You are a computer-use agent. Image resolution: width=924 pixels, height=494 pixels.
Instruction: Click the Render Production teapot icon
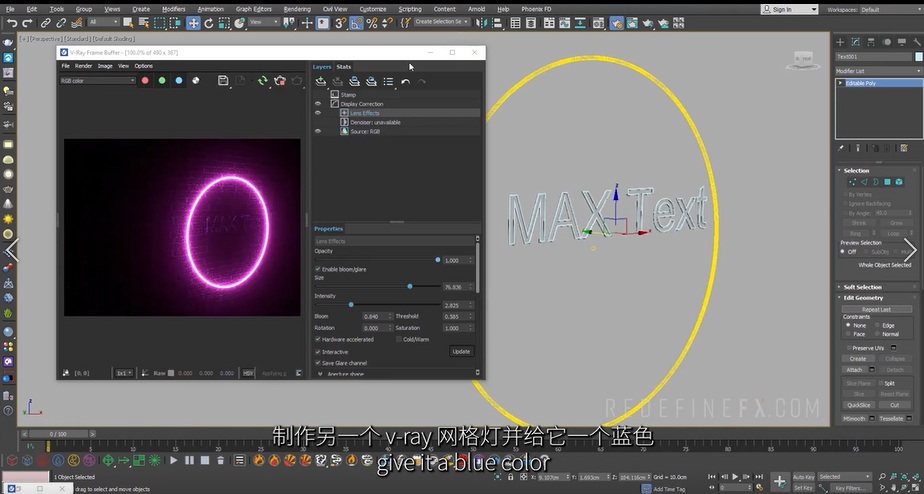point(648,23)
